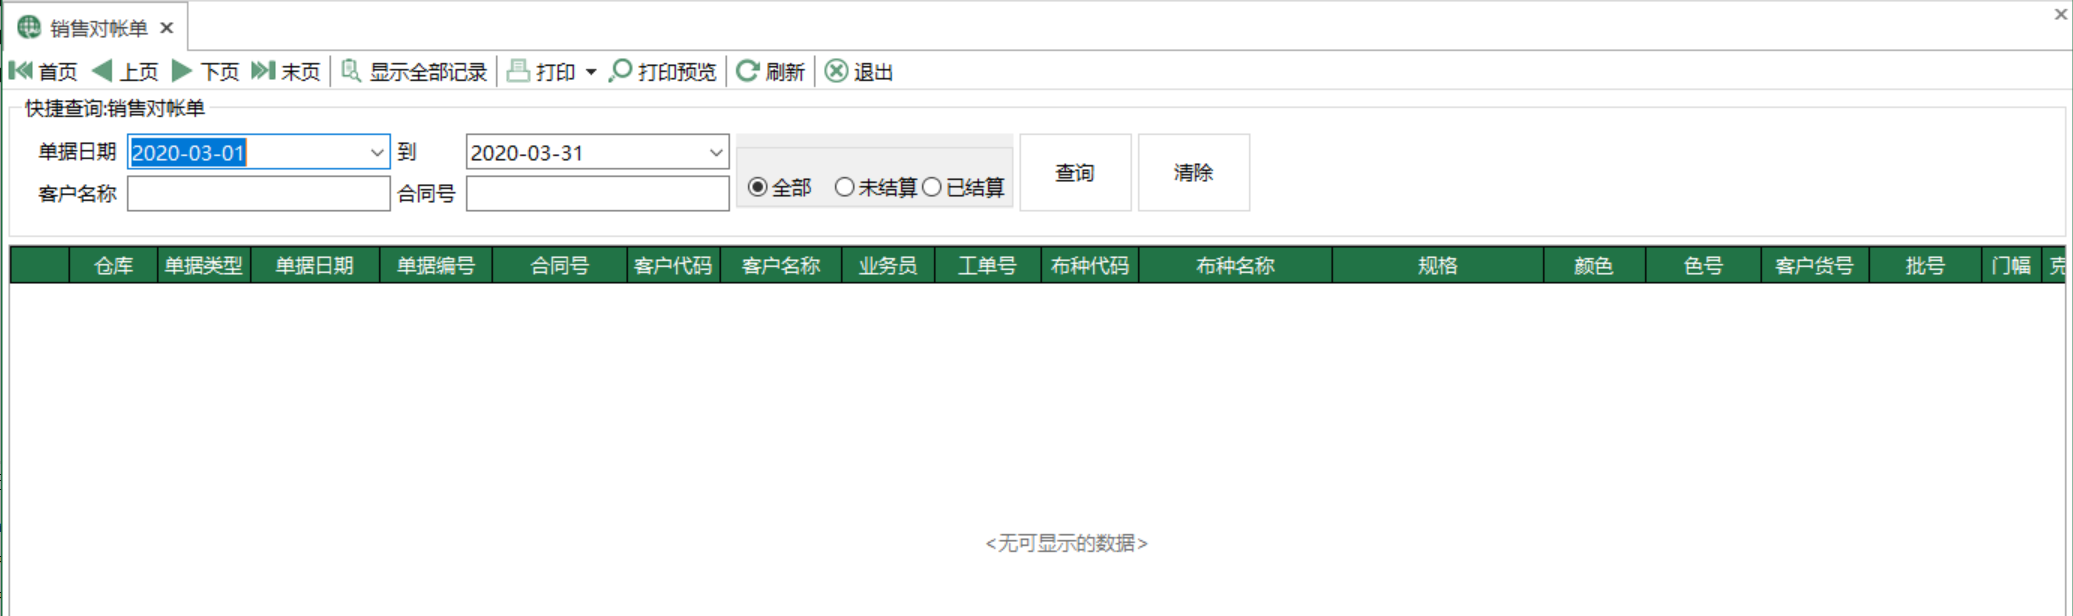The image size is (2073, 616).
Task: Click the Print (打印) toolbar button
Action: (541, 71)
